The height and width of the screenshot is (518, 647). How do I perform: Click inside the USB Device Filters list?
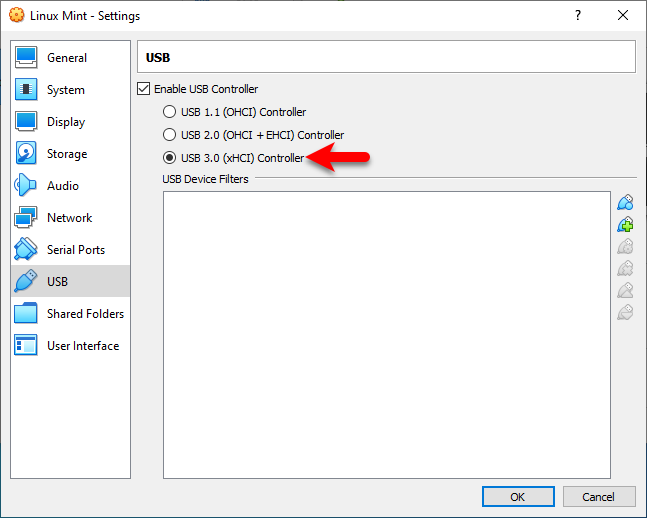[387, 335]
